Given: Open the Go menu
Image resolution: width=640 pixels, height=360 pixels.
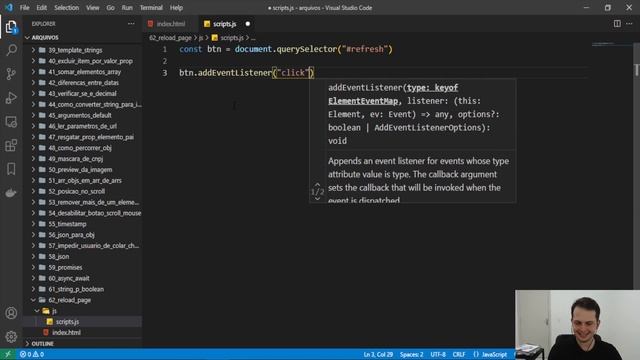Looking at the screenshot, I should point(111,8).
